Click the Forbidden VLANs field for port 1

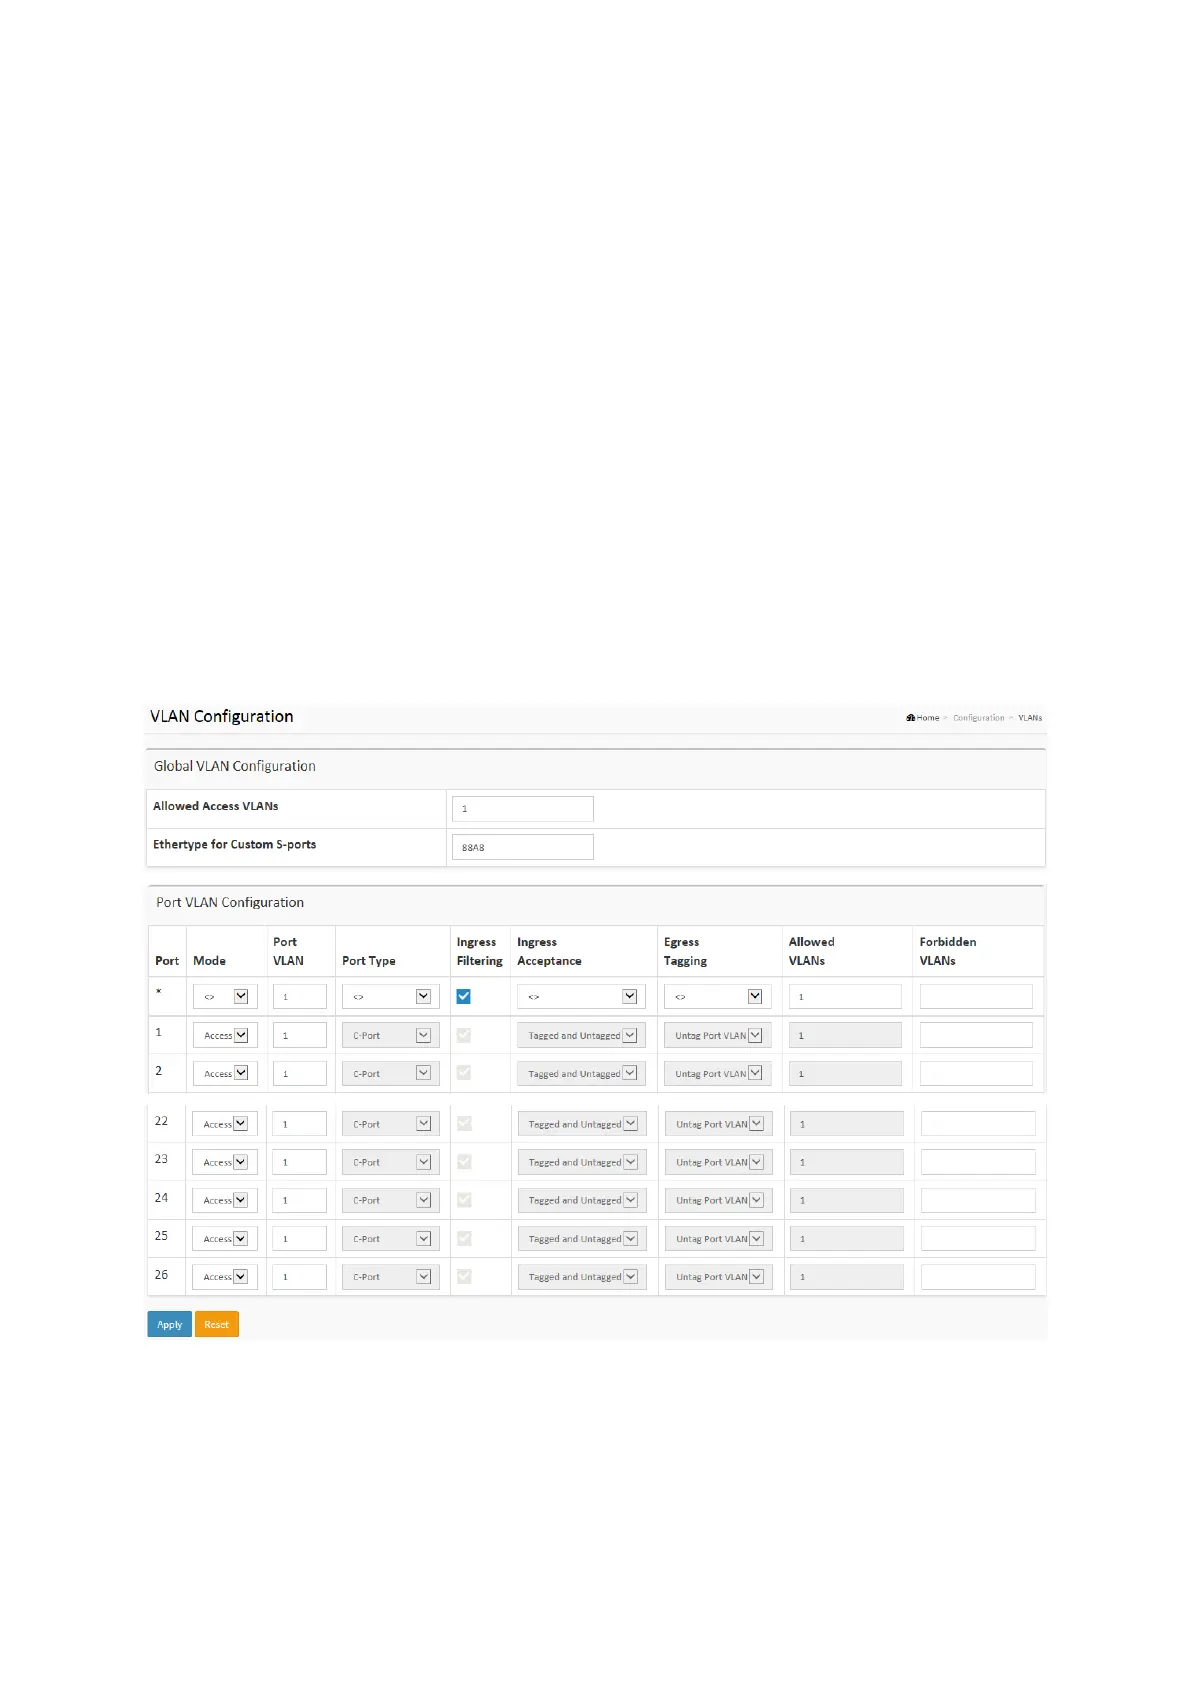click(x=975, y=1035)
